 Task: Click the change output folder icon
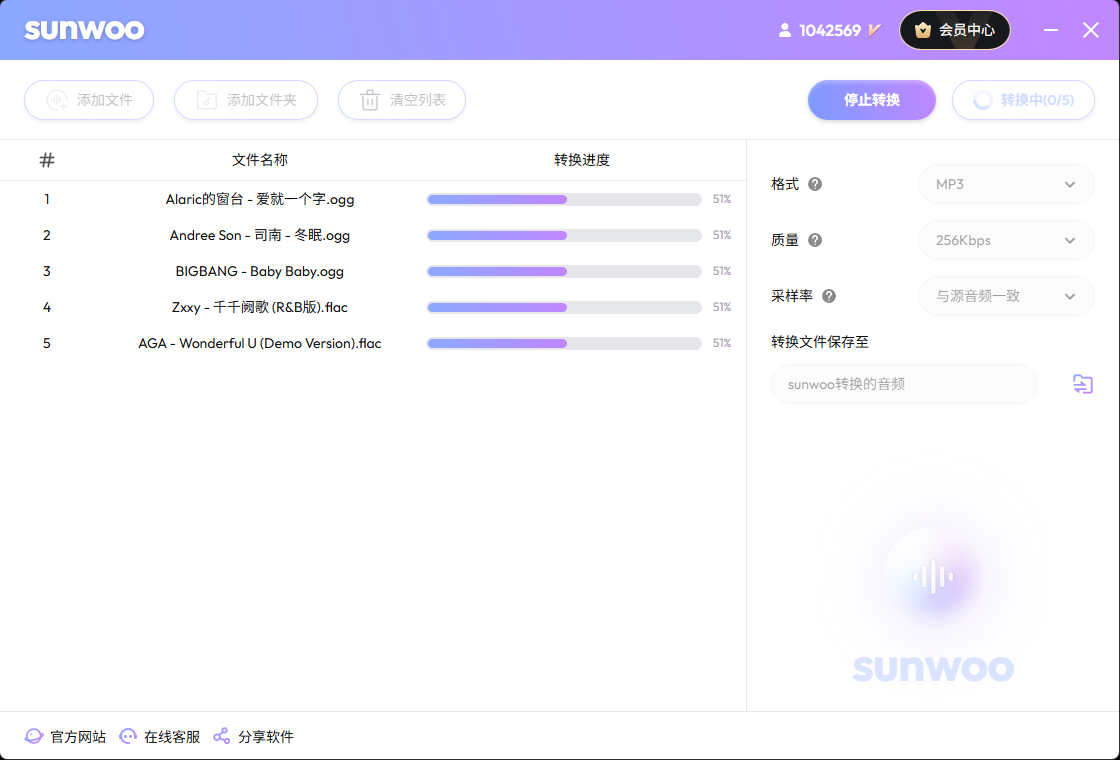coord(1082,384)
